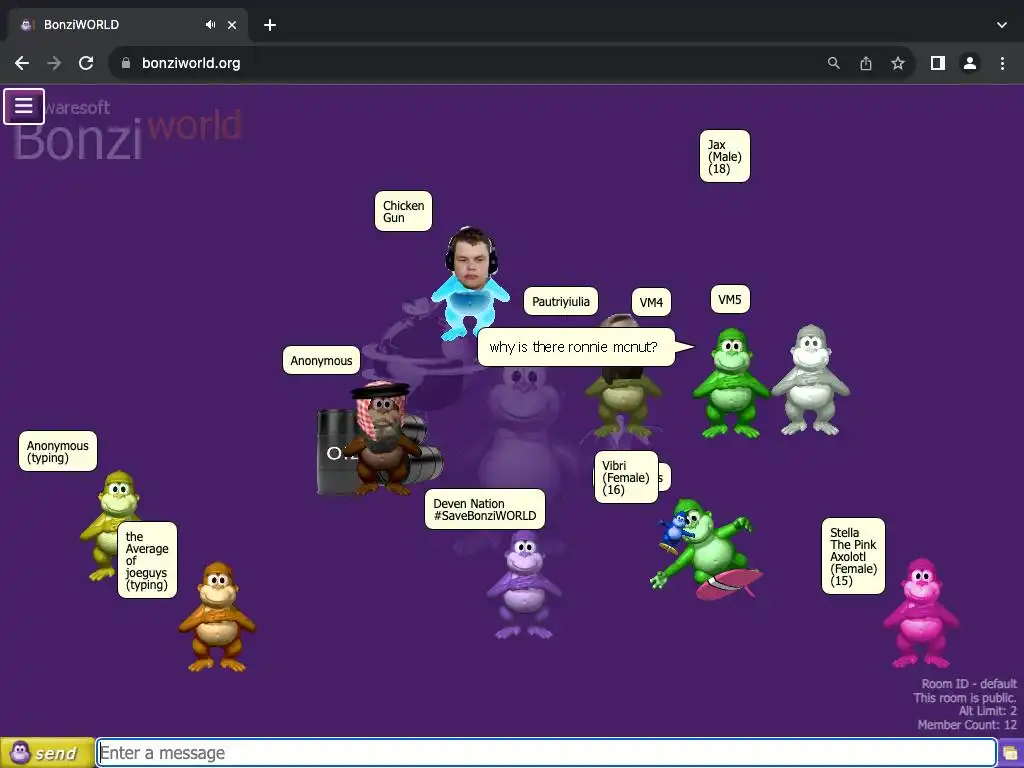Expand the tab search chevron
The height and width of the screenshot is (768, 1024).
[x=1002, y=25]
